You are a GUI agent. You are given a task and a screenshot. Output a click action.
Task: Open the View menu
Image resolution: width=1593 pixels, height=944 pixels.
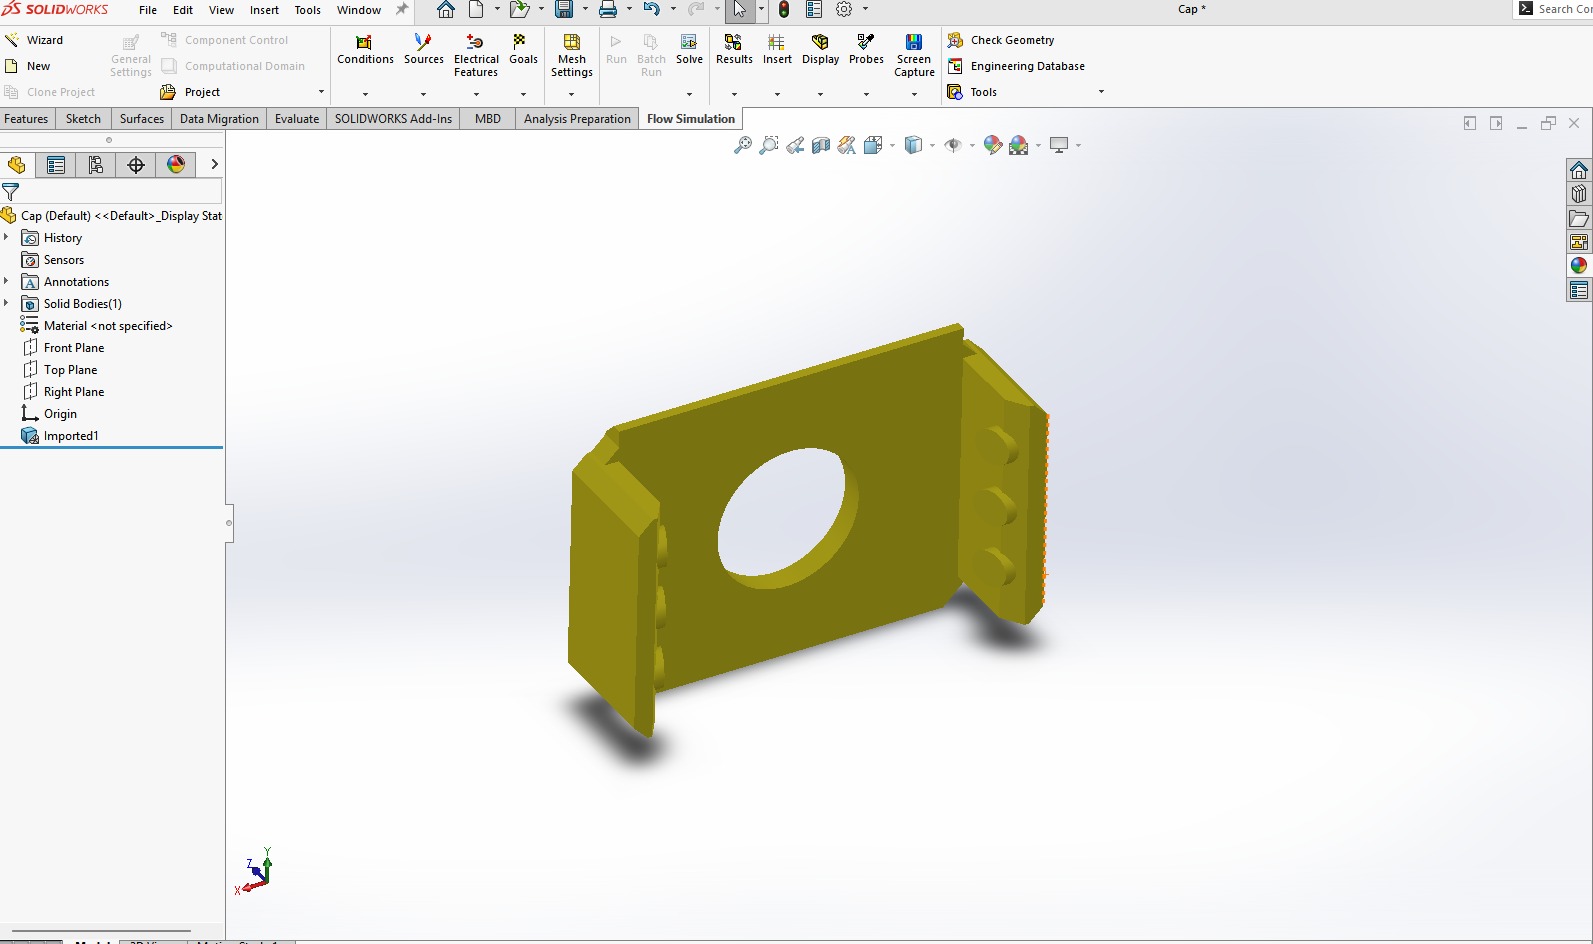[221, 10]
